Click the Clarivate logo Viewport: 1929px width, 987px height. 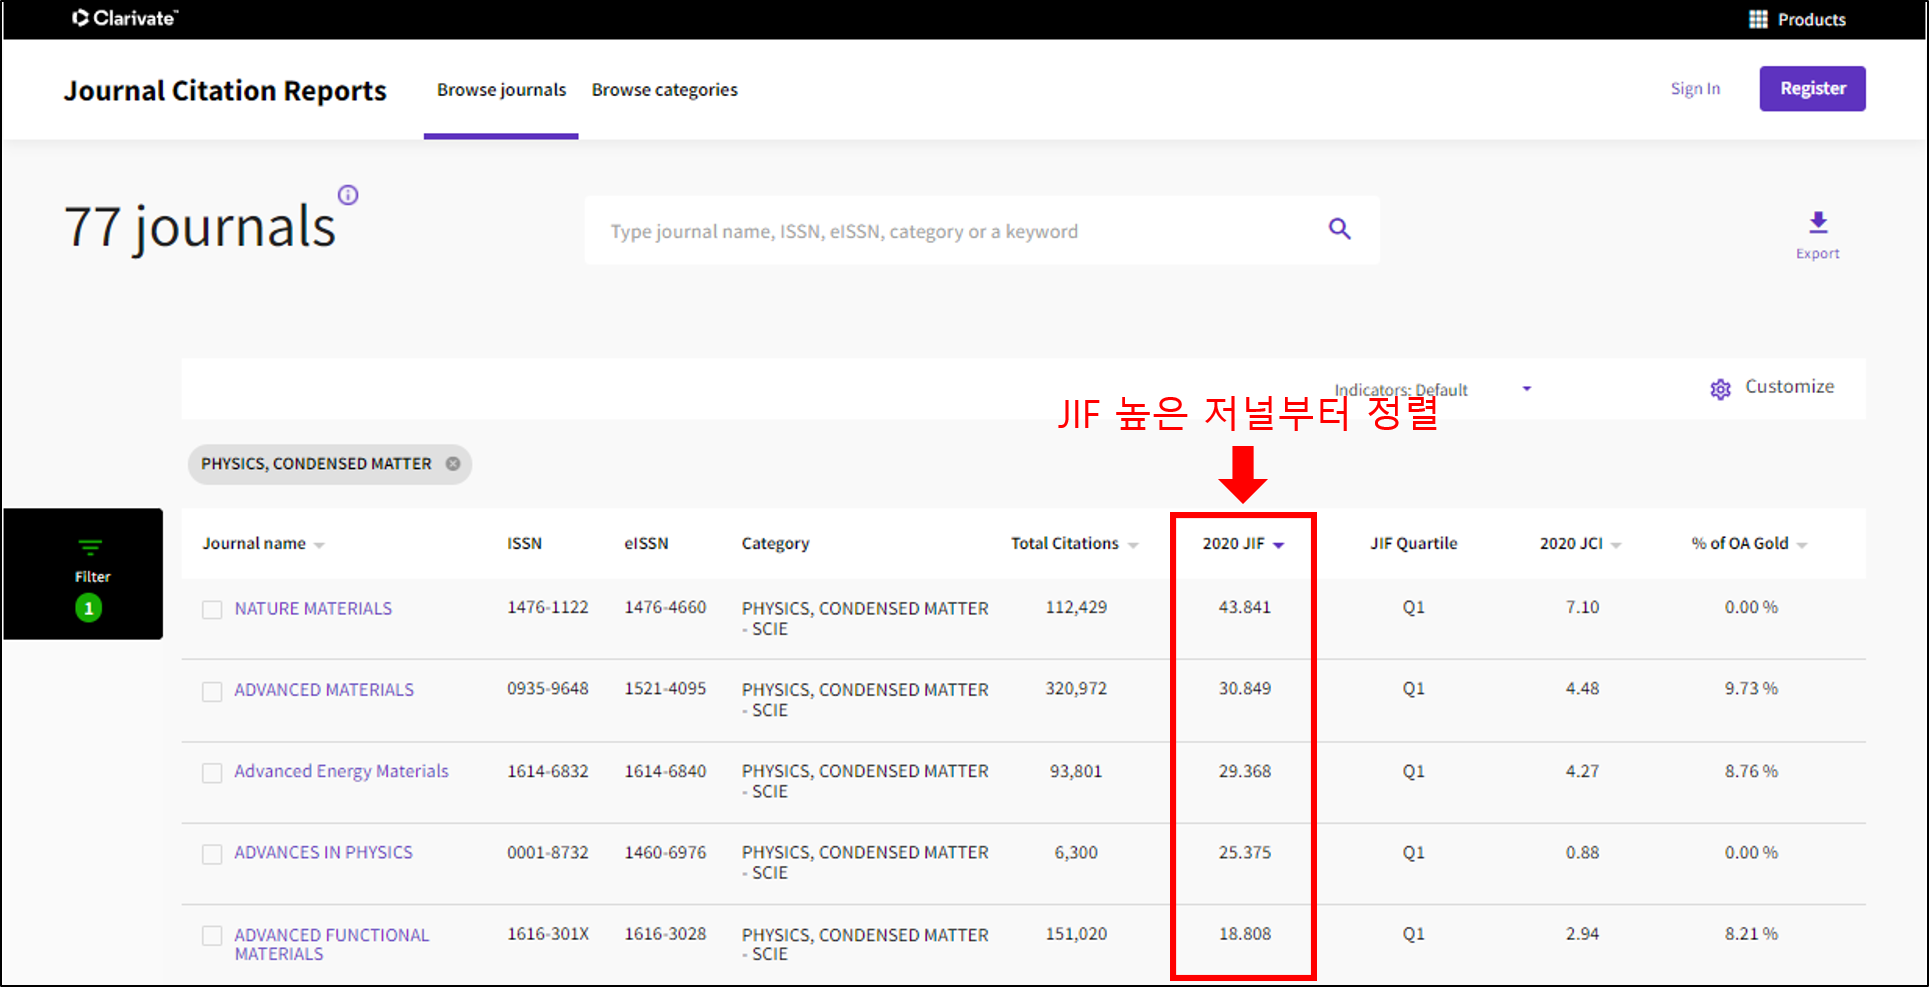[x=125, y=18]
